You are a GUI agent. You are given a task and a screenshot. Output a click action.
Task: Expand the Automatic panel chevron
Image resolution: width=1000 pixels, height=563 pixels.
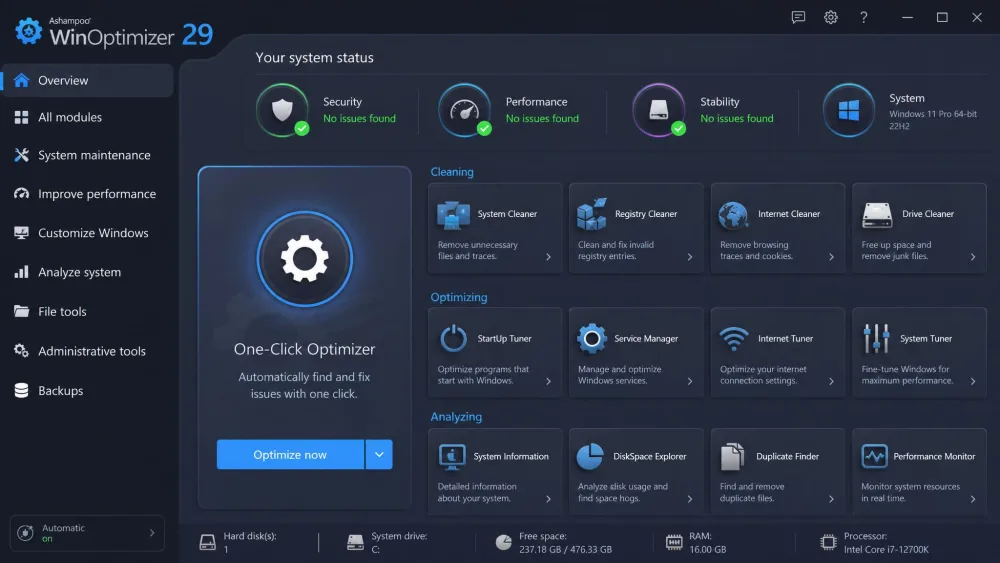click(x=152, y=532)
